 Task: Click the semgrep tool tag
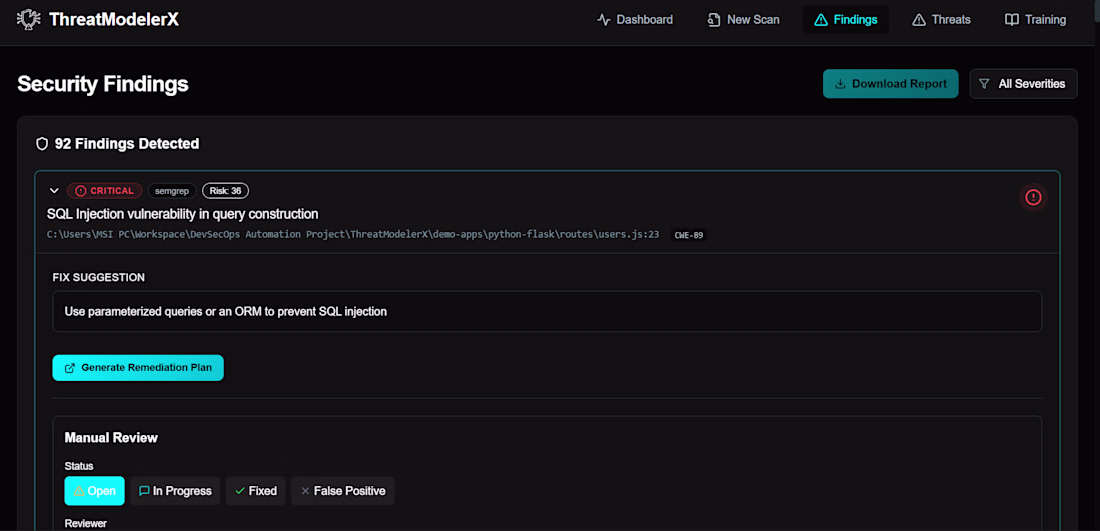172,191
